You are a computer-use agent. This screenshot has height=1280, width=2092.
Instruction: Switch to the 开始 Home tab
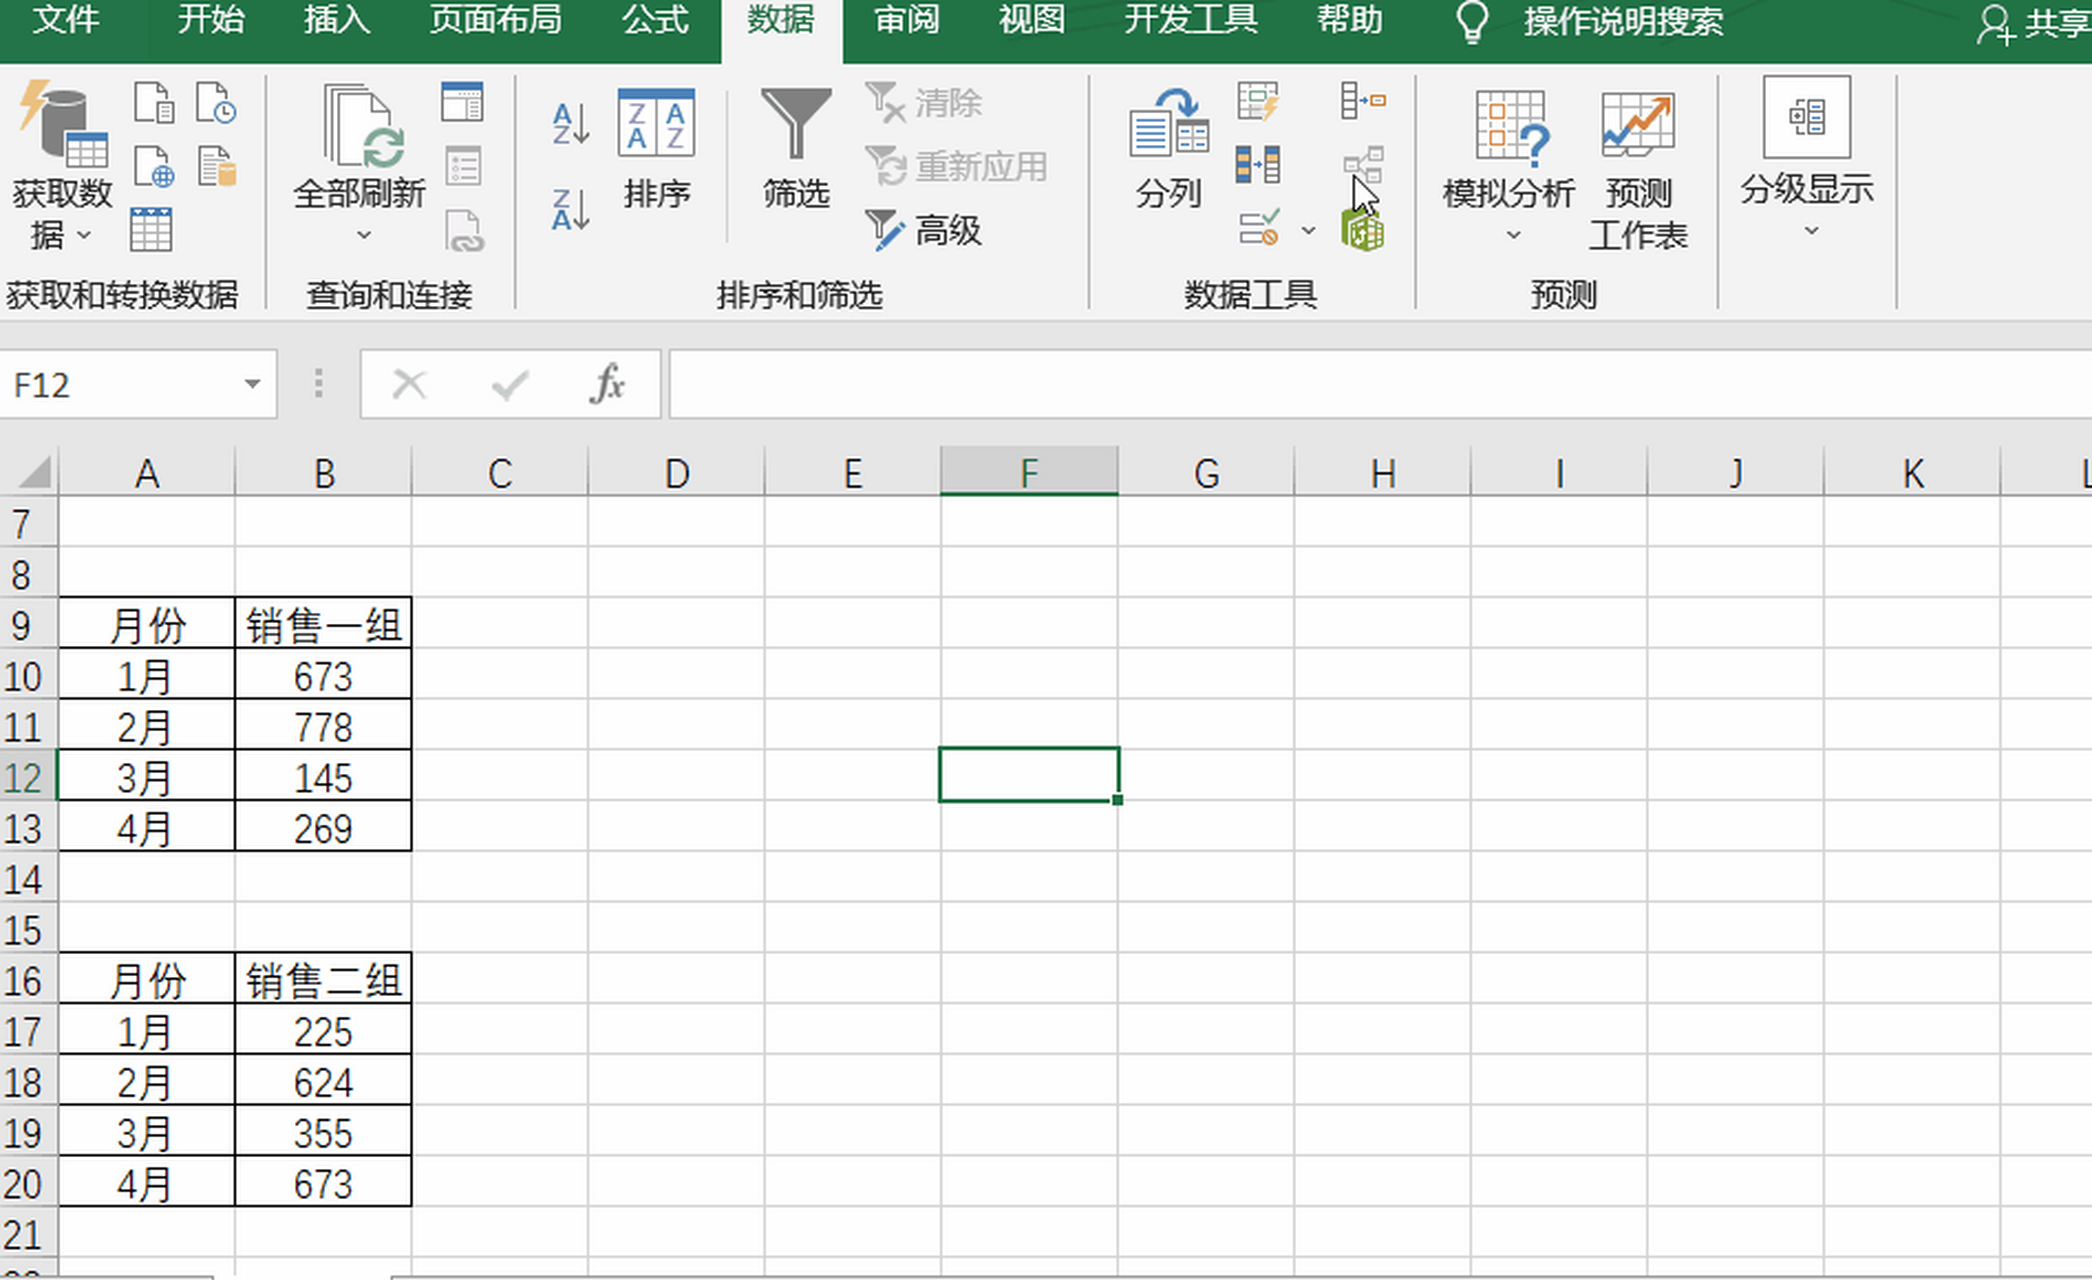pyautogui.click(x=211, y=20)
